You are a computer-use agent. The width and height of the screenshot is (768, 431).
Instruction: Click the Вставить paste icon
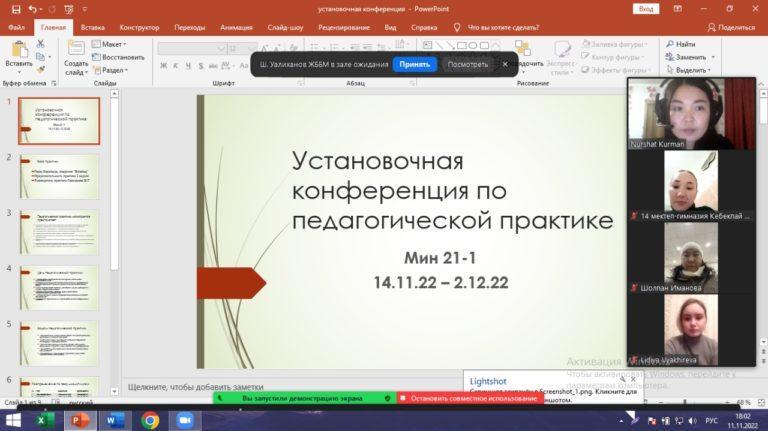tap(19, 49)
